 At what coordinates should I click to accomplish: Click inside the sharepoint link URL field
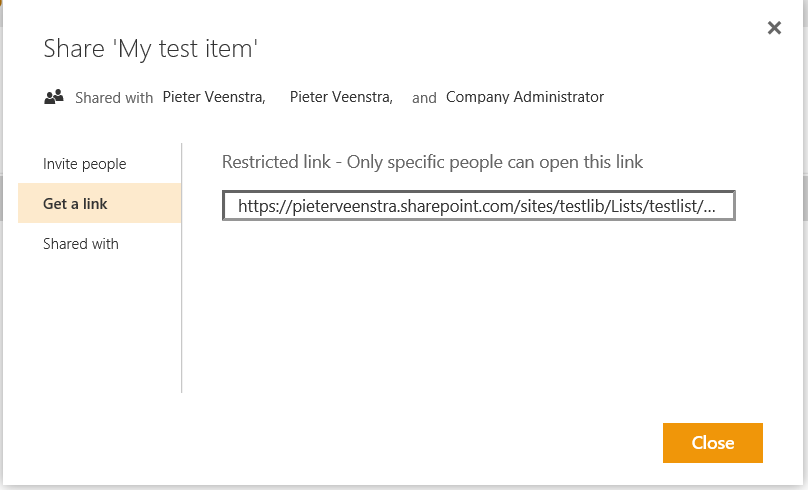(x=479, y=206)
